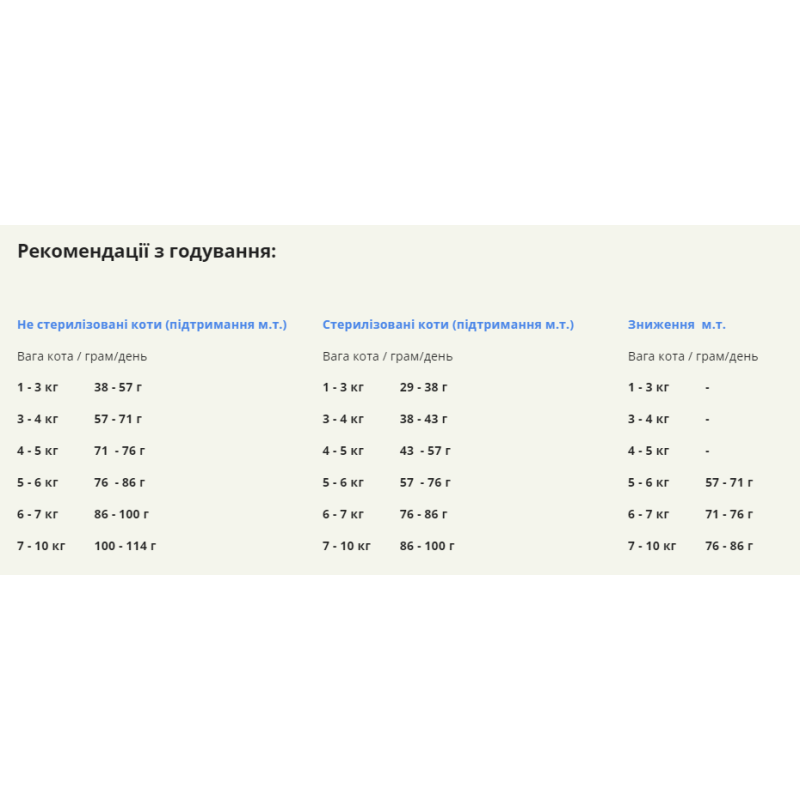Click '86 - 100 г' in non-sterilized column

coord(121,514)
